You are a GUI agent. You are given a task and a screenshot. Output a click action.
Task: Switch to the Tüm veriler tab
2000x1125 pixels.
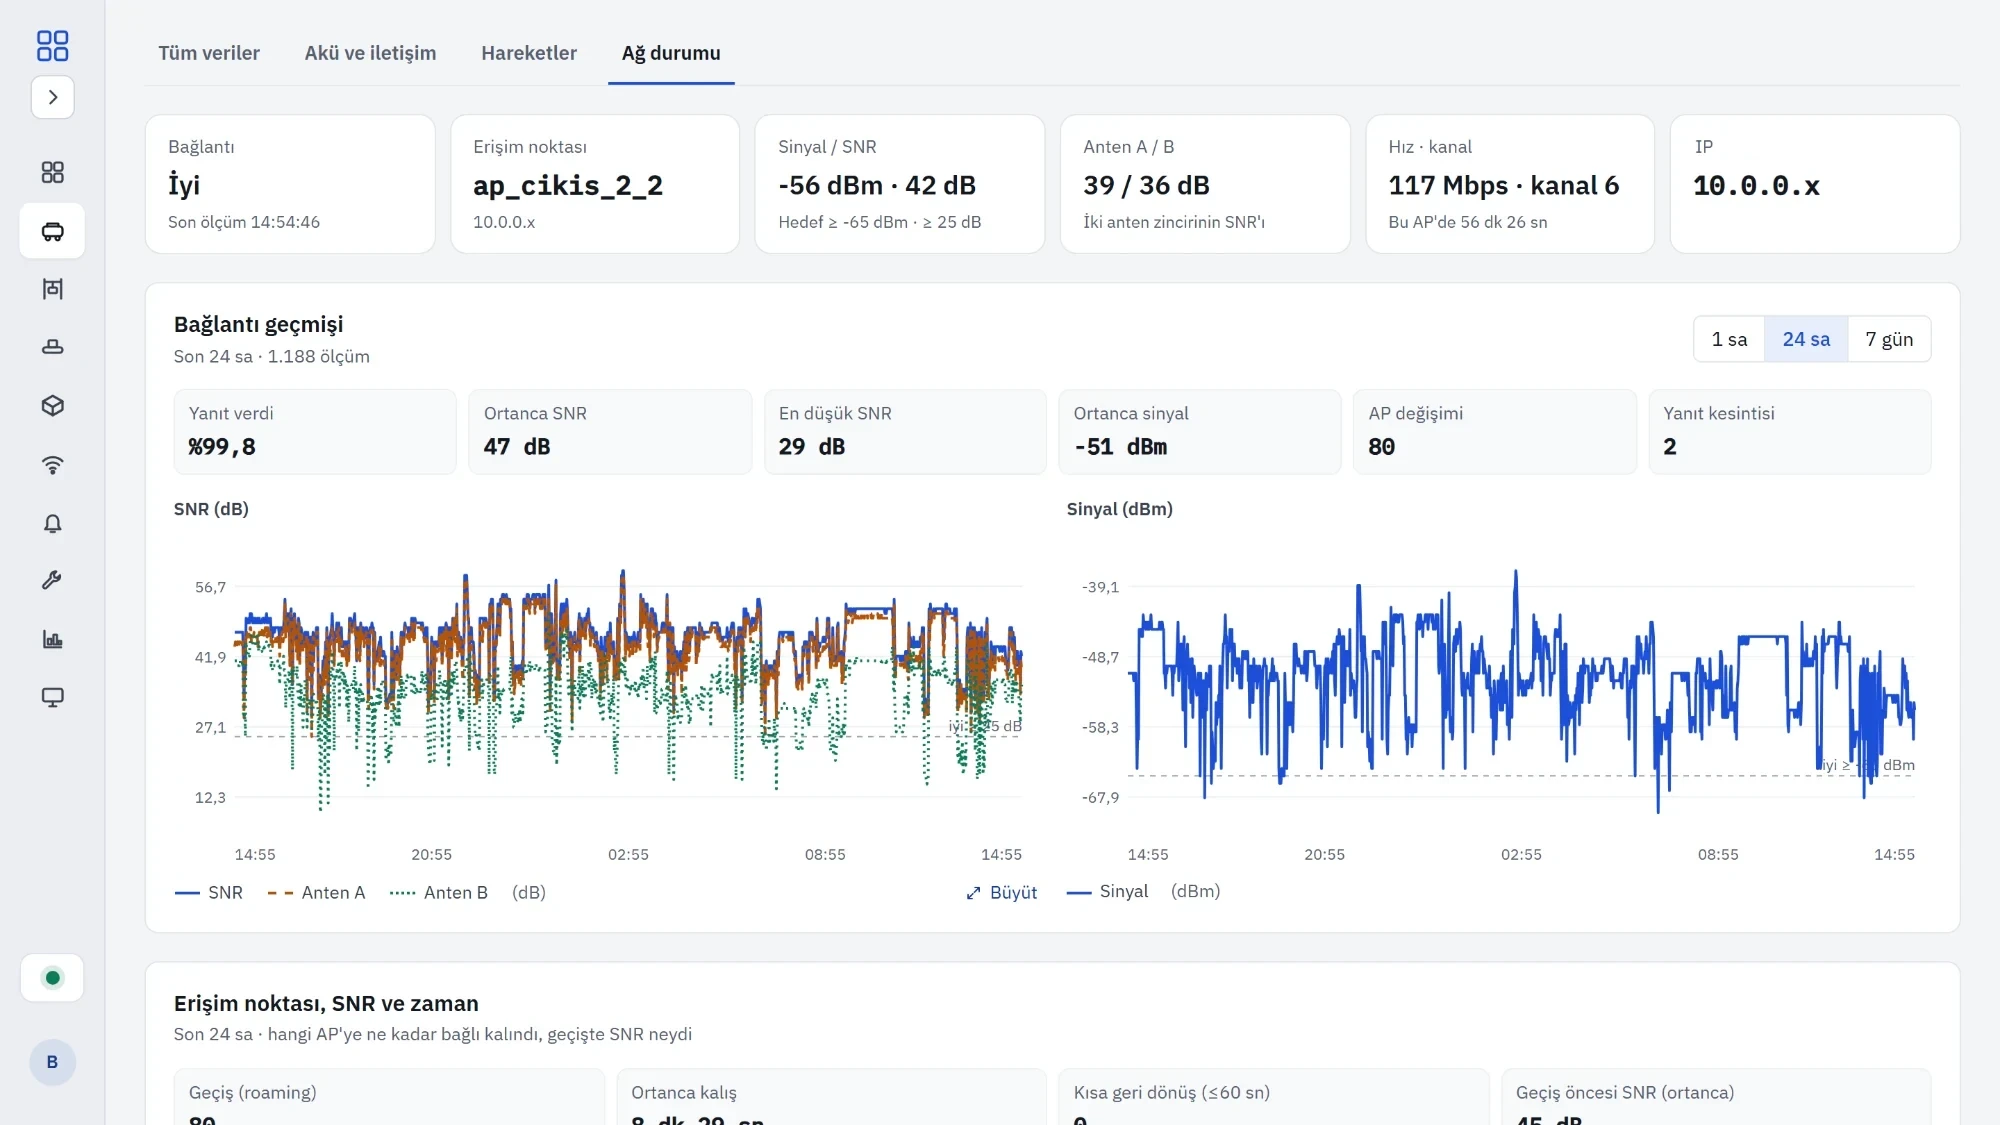click(x=209, y=53)
